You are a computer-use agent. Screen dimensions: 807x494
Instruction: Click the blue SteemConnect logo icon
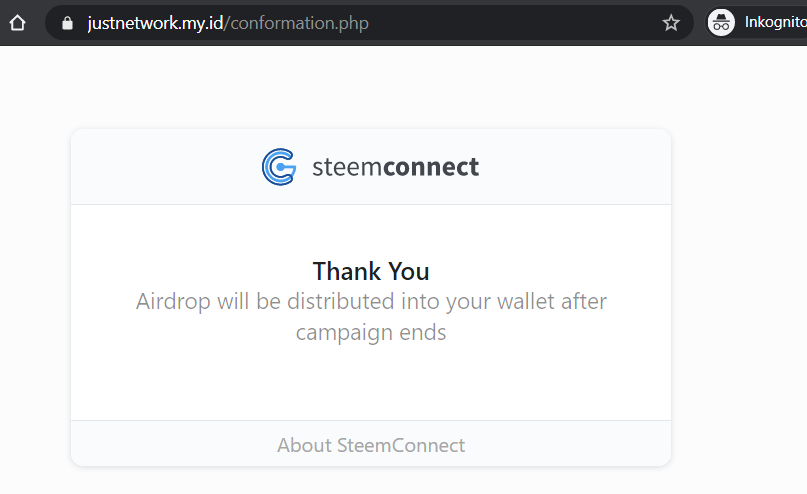(279, 167)
